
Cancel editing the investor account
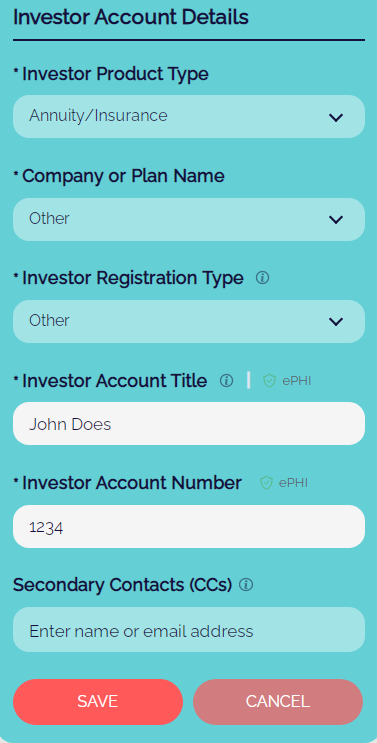click(x=278, y=701)
